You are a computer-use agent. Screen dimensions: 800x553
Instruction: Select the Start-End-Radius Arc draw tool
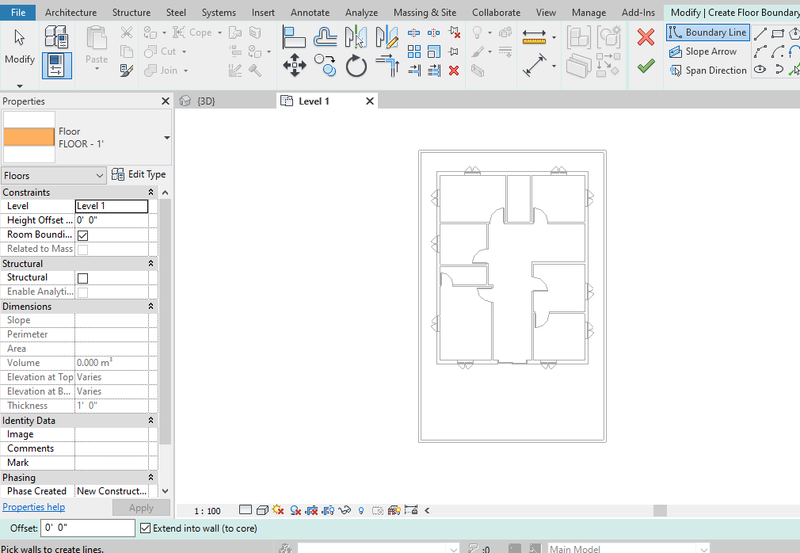click(x=760, y=52)
